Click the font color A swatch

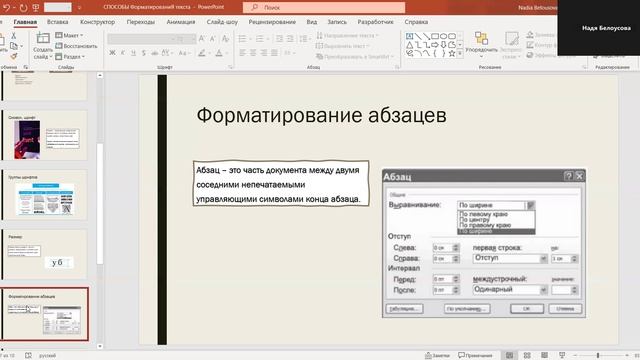(x=219, y=53)
